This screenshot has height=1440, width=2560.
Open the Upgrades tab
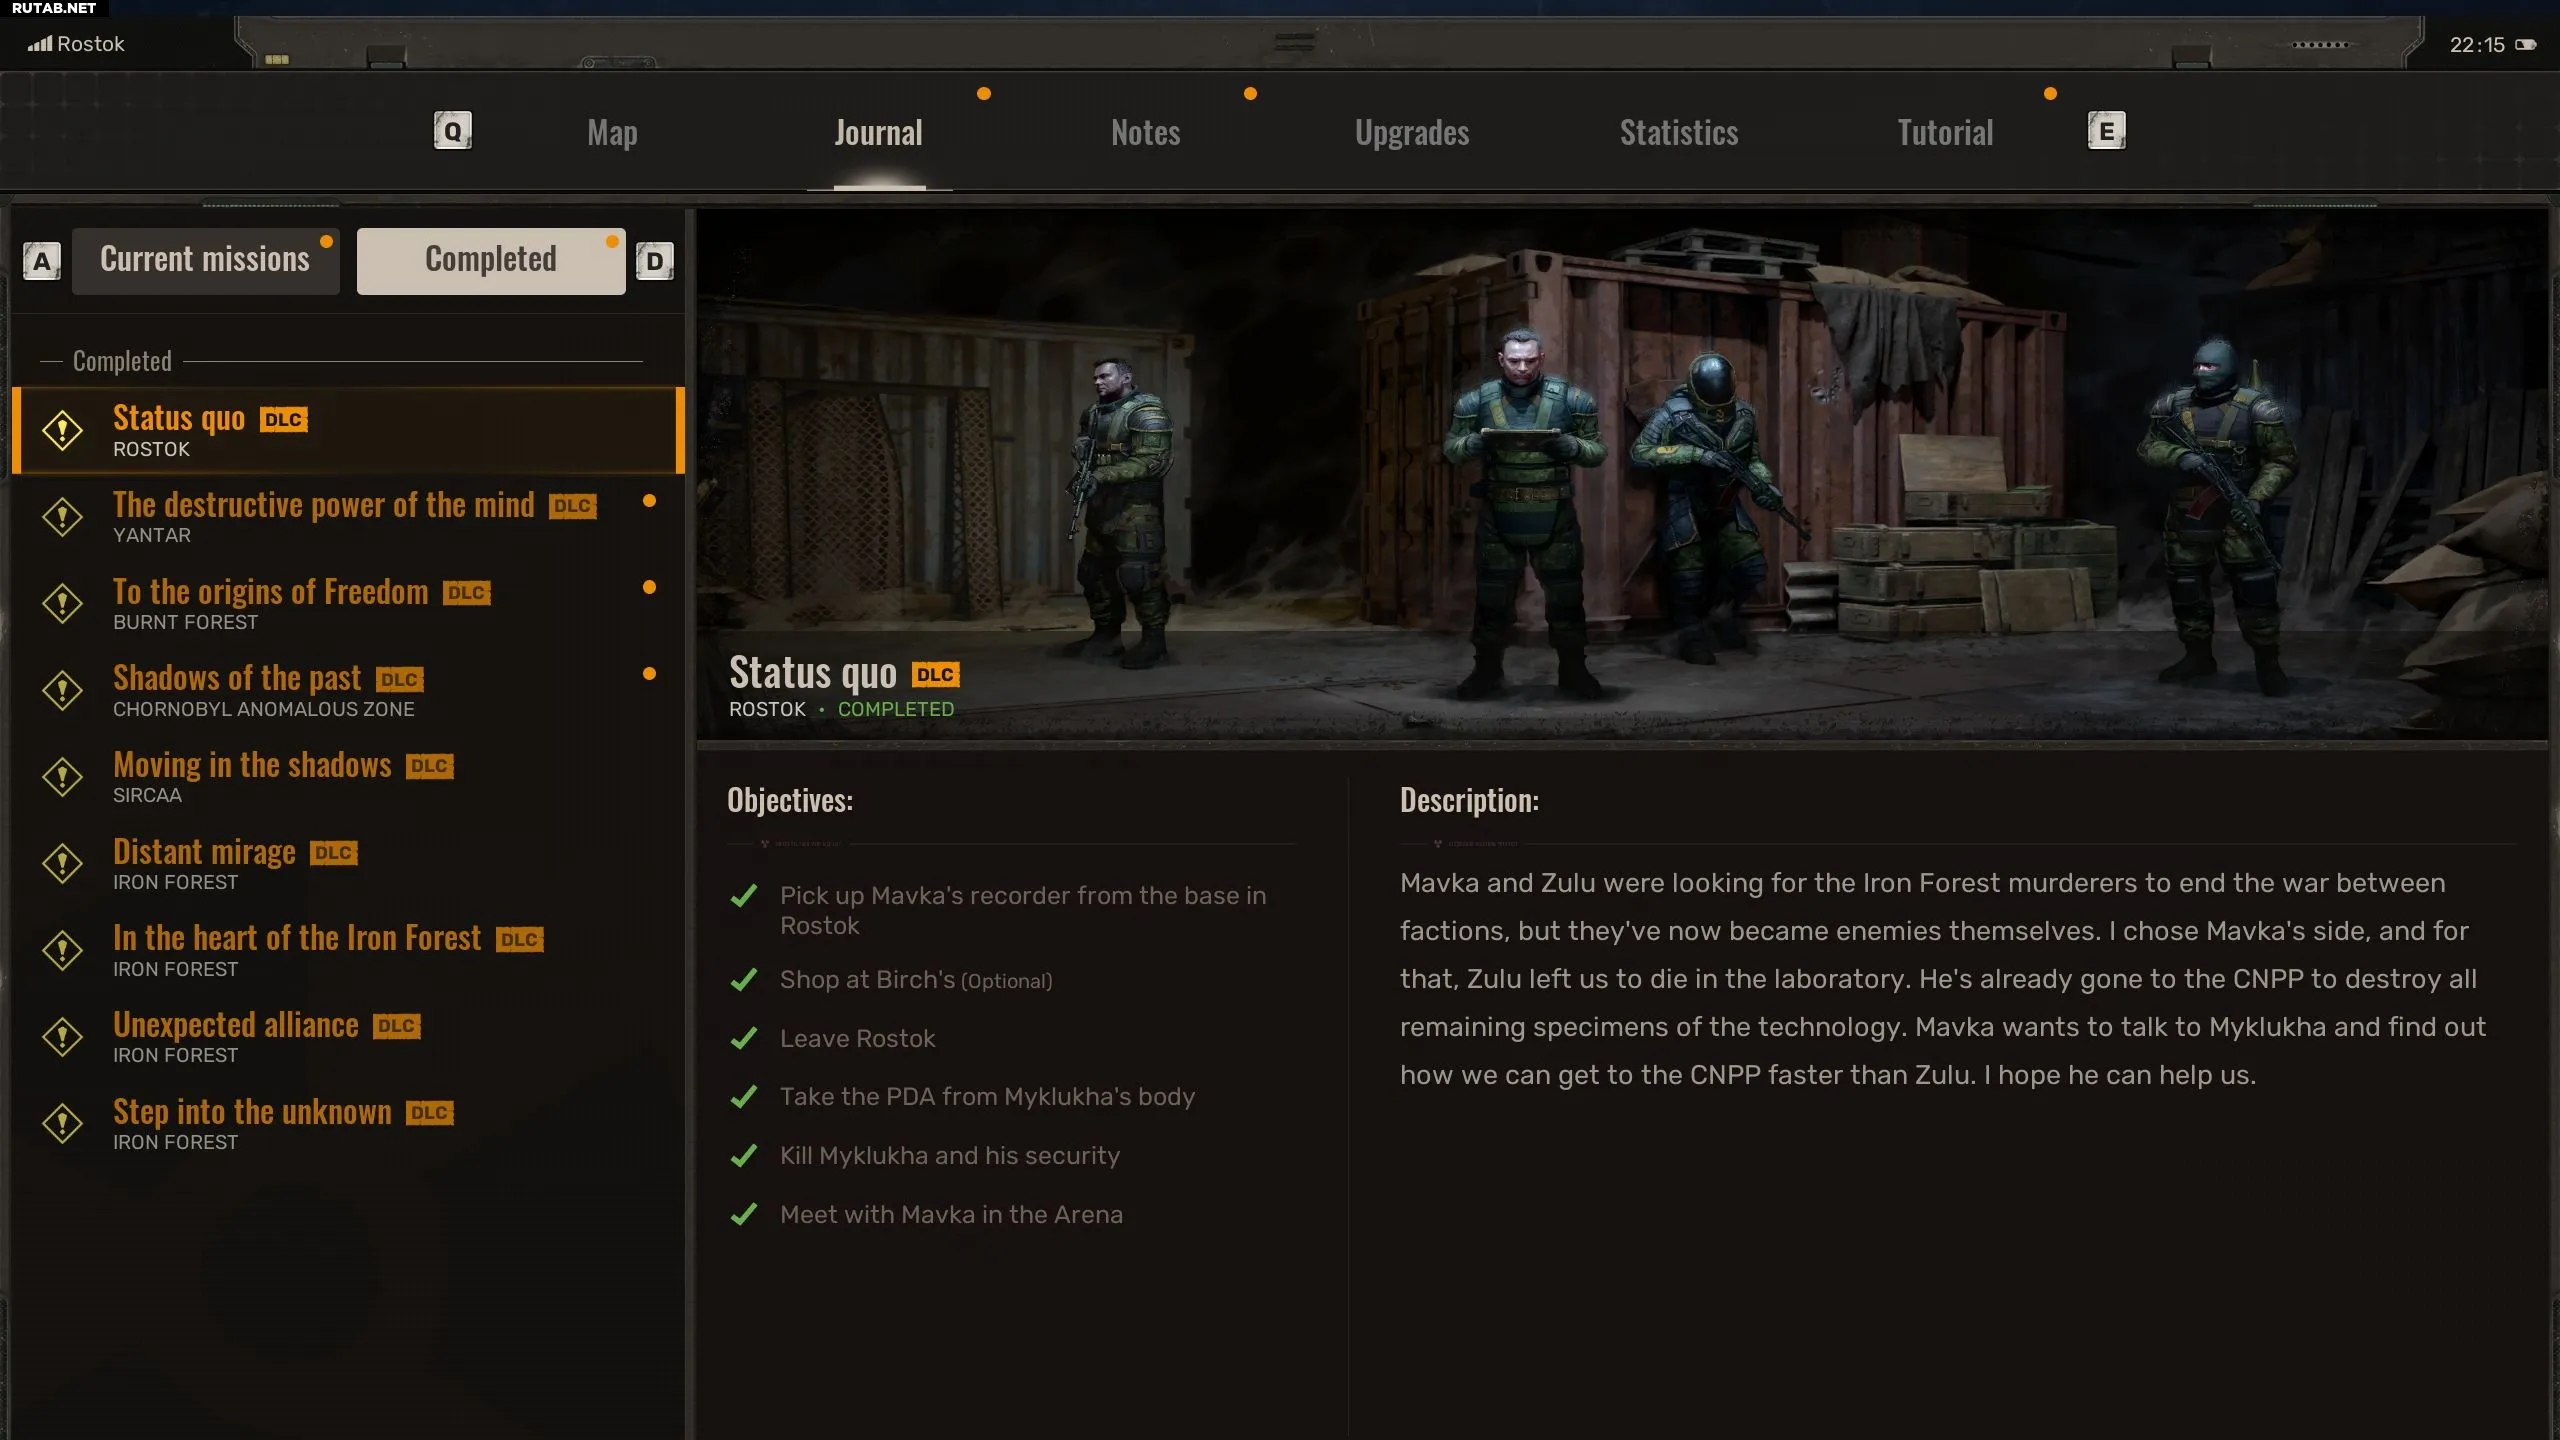point(1412,132)
